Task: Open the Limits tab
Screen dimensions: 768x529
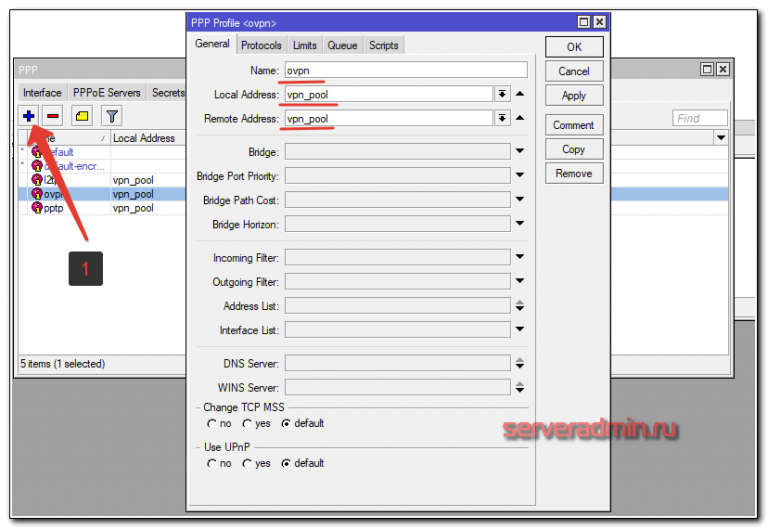Action: [x=305, y=45]
